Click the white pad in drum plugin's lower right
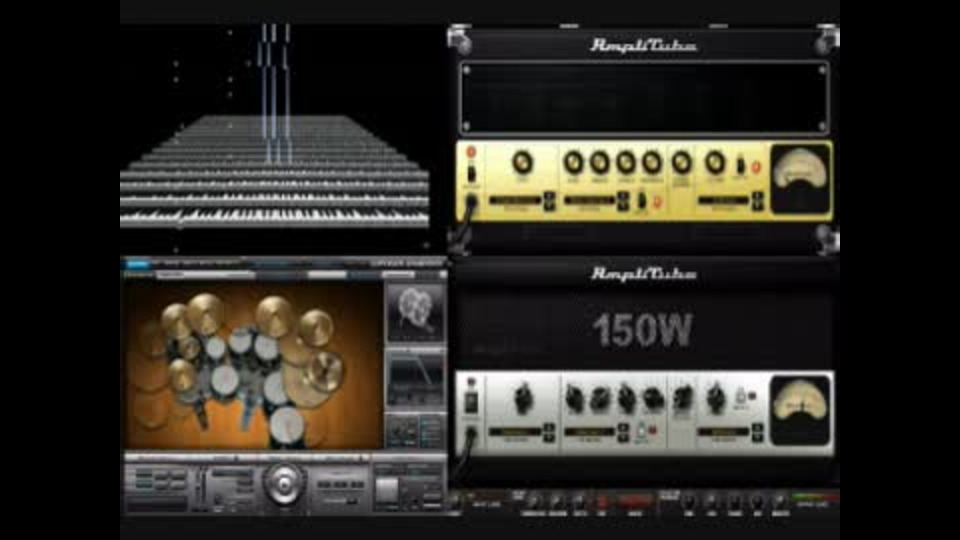 tap(386, 491)
